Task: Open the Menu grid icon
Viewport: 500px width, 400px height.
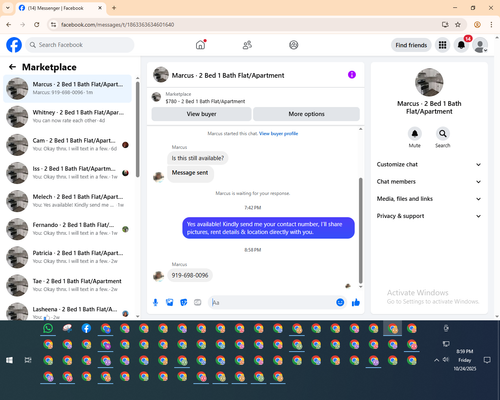Action: tap(442, 45)
